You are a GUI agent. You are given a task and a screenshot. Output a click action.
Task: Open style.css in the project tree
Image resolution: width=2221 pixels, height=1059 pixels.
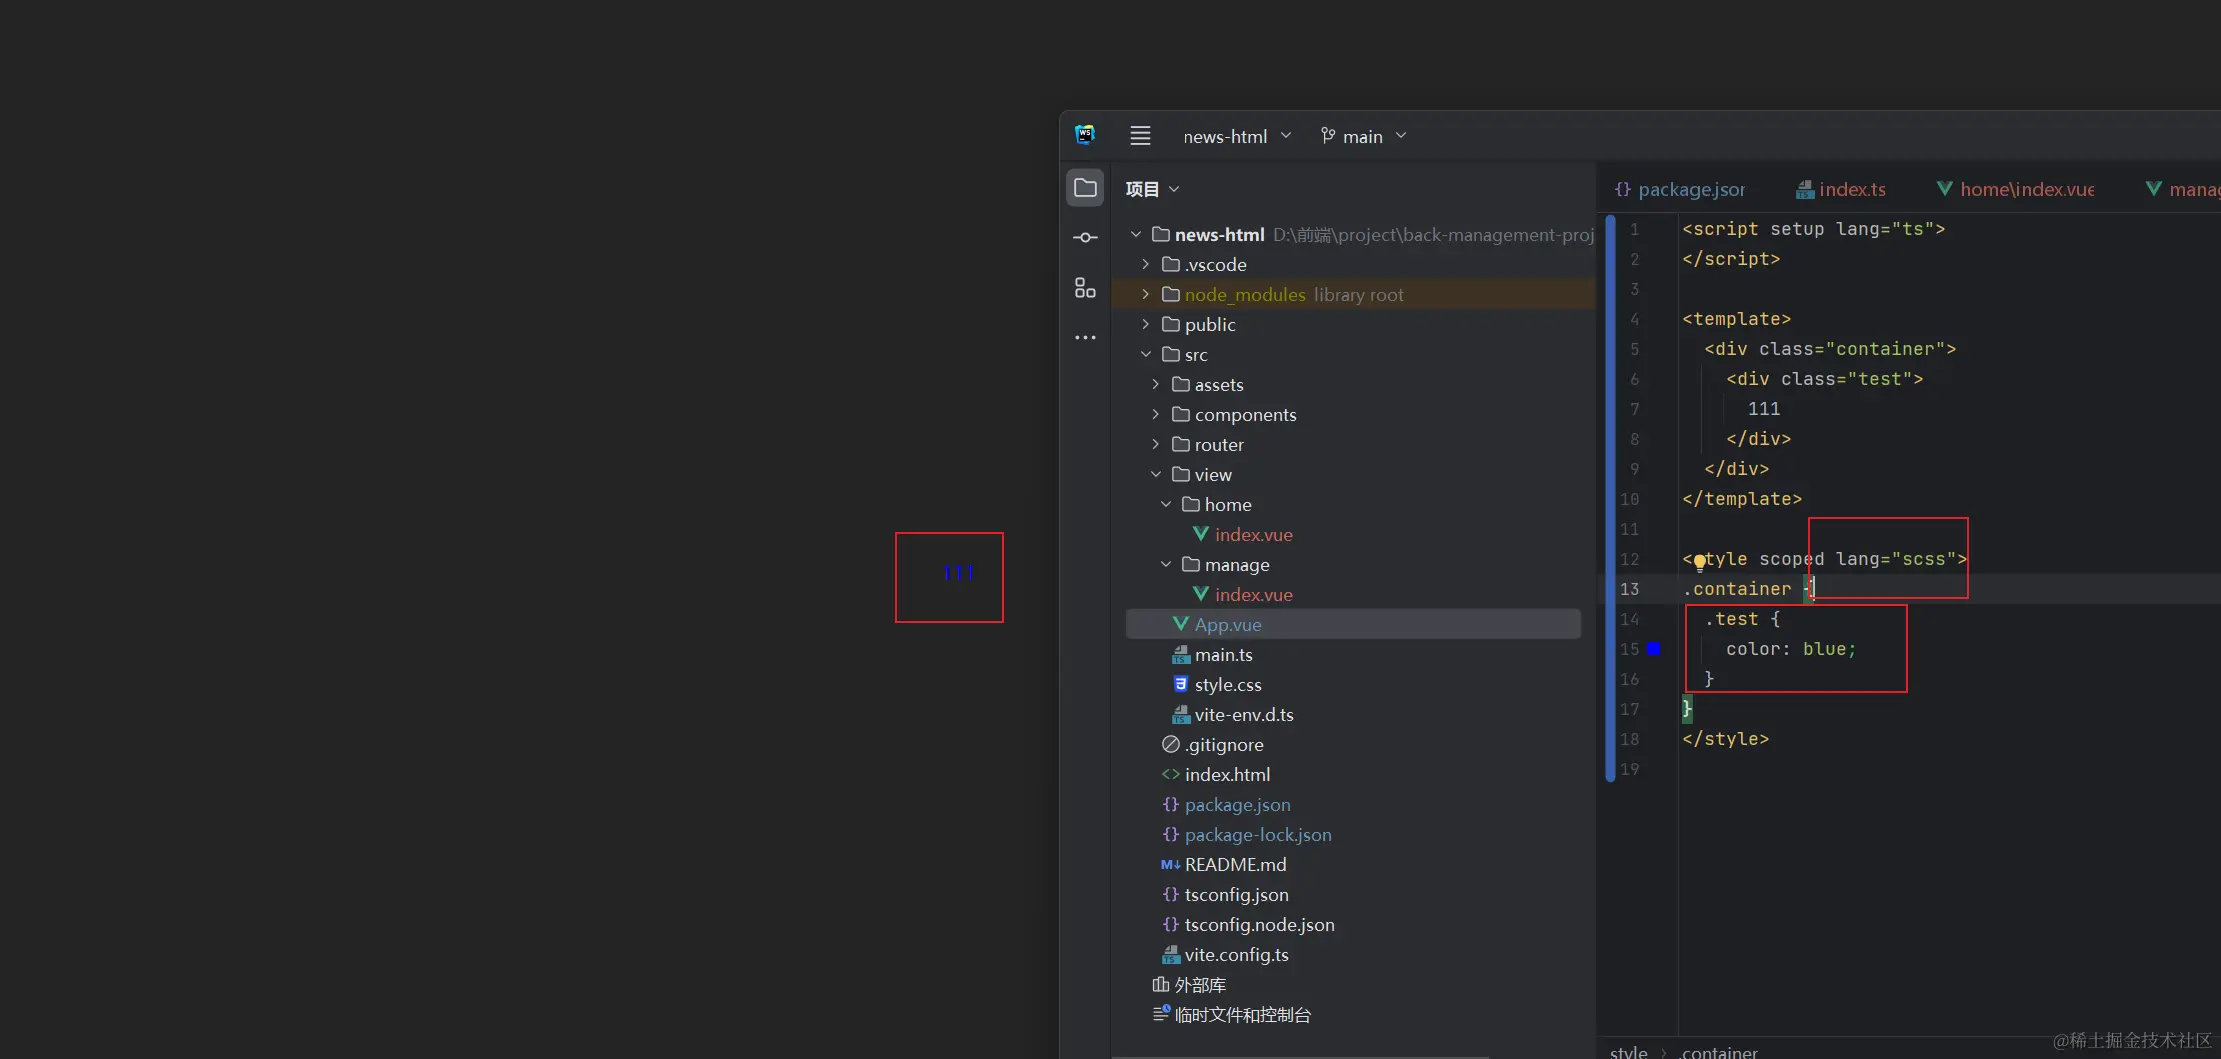1217,685
